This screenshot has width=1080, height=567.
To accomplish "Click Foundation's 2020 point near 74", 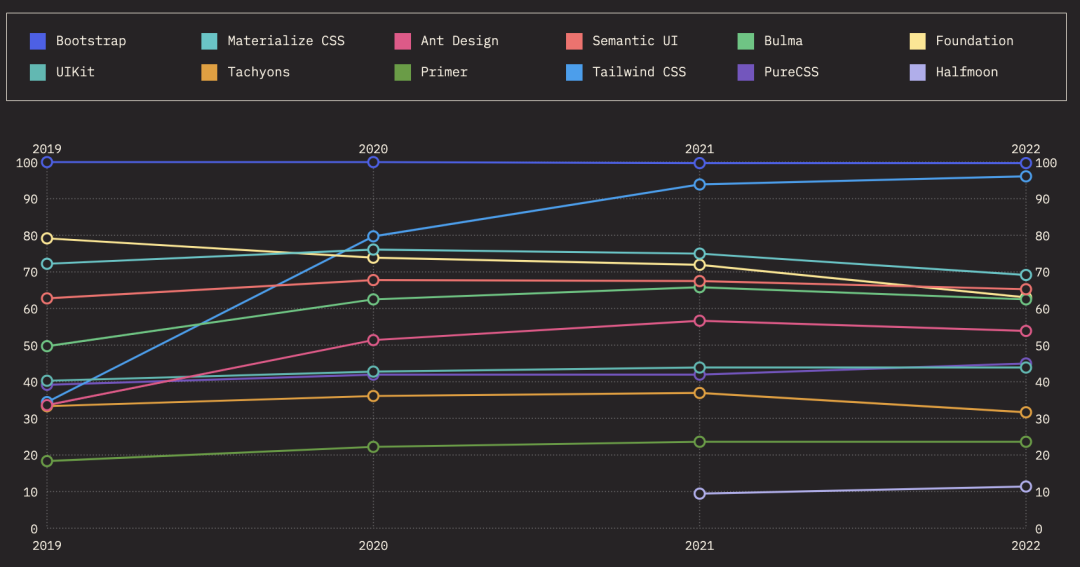I will 373,258.
